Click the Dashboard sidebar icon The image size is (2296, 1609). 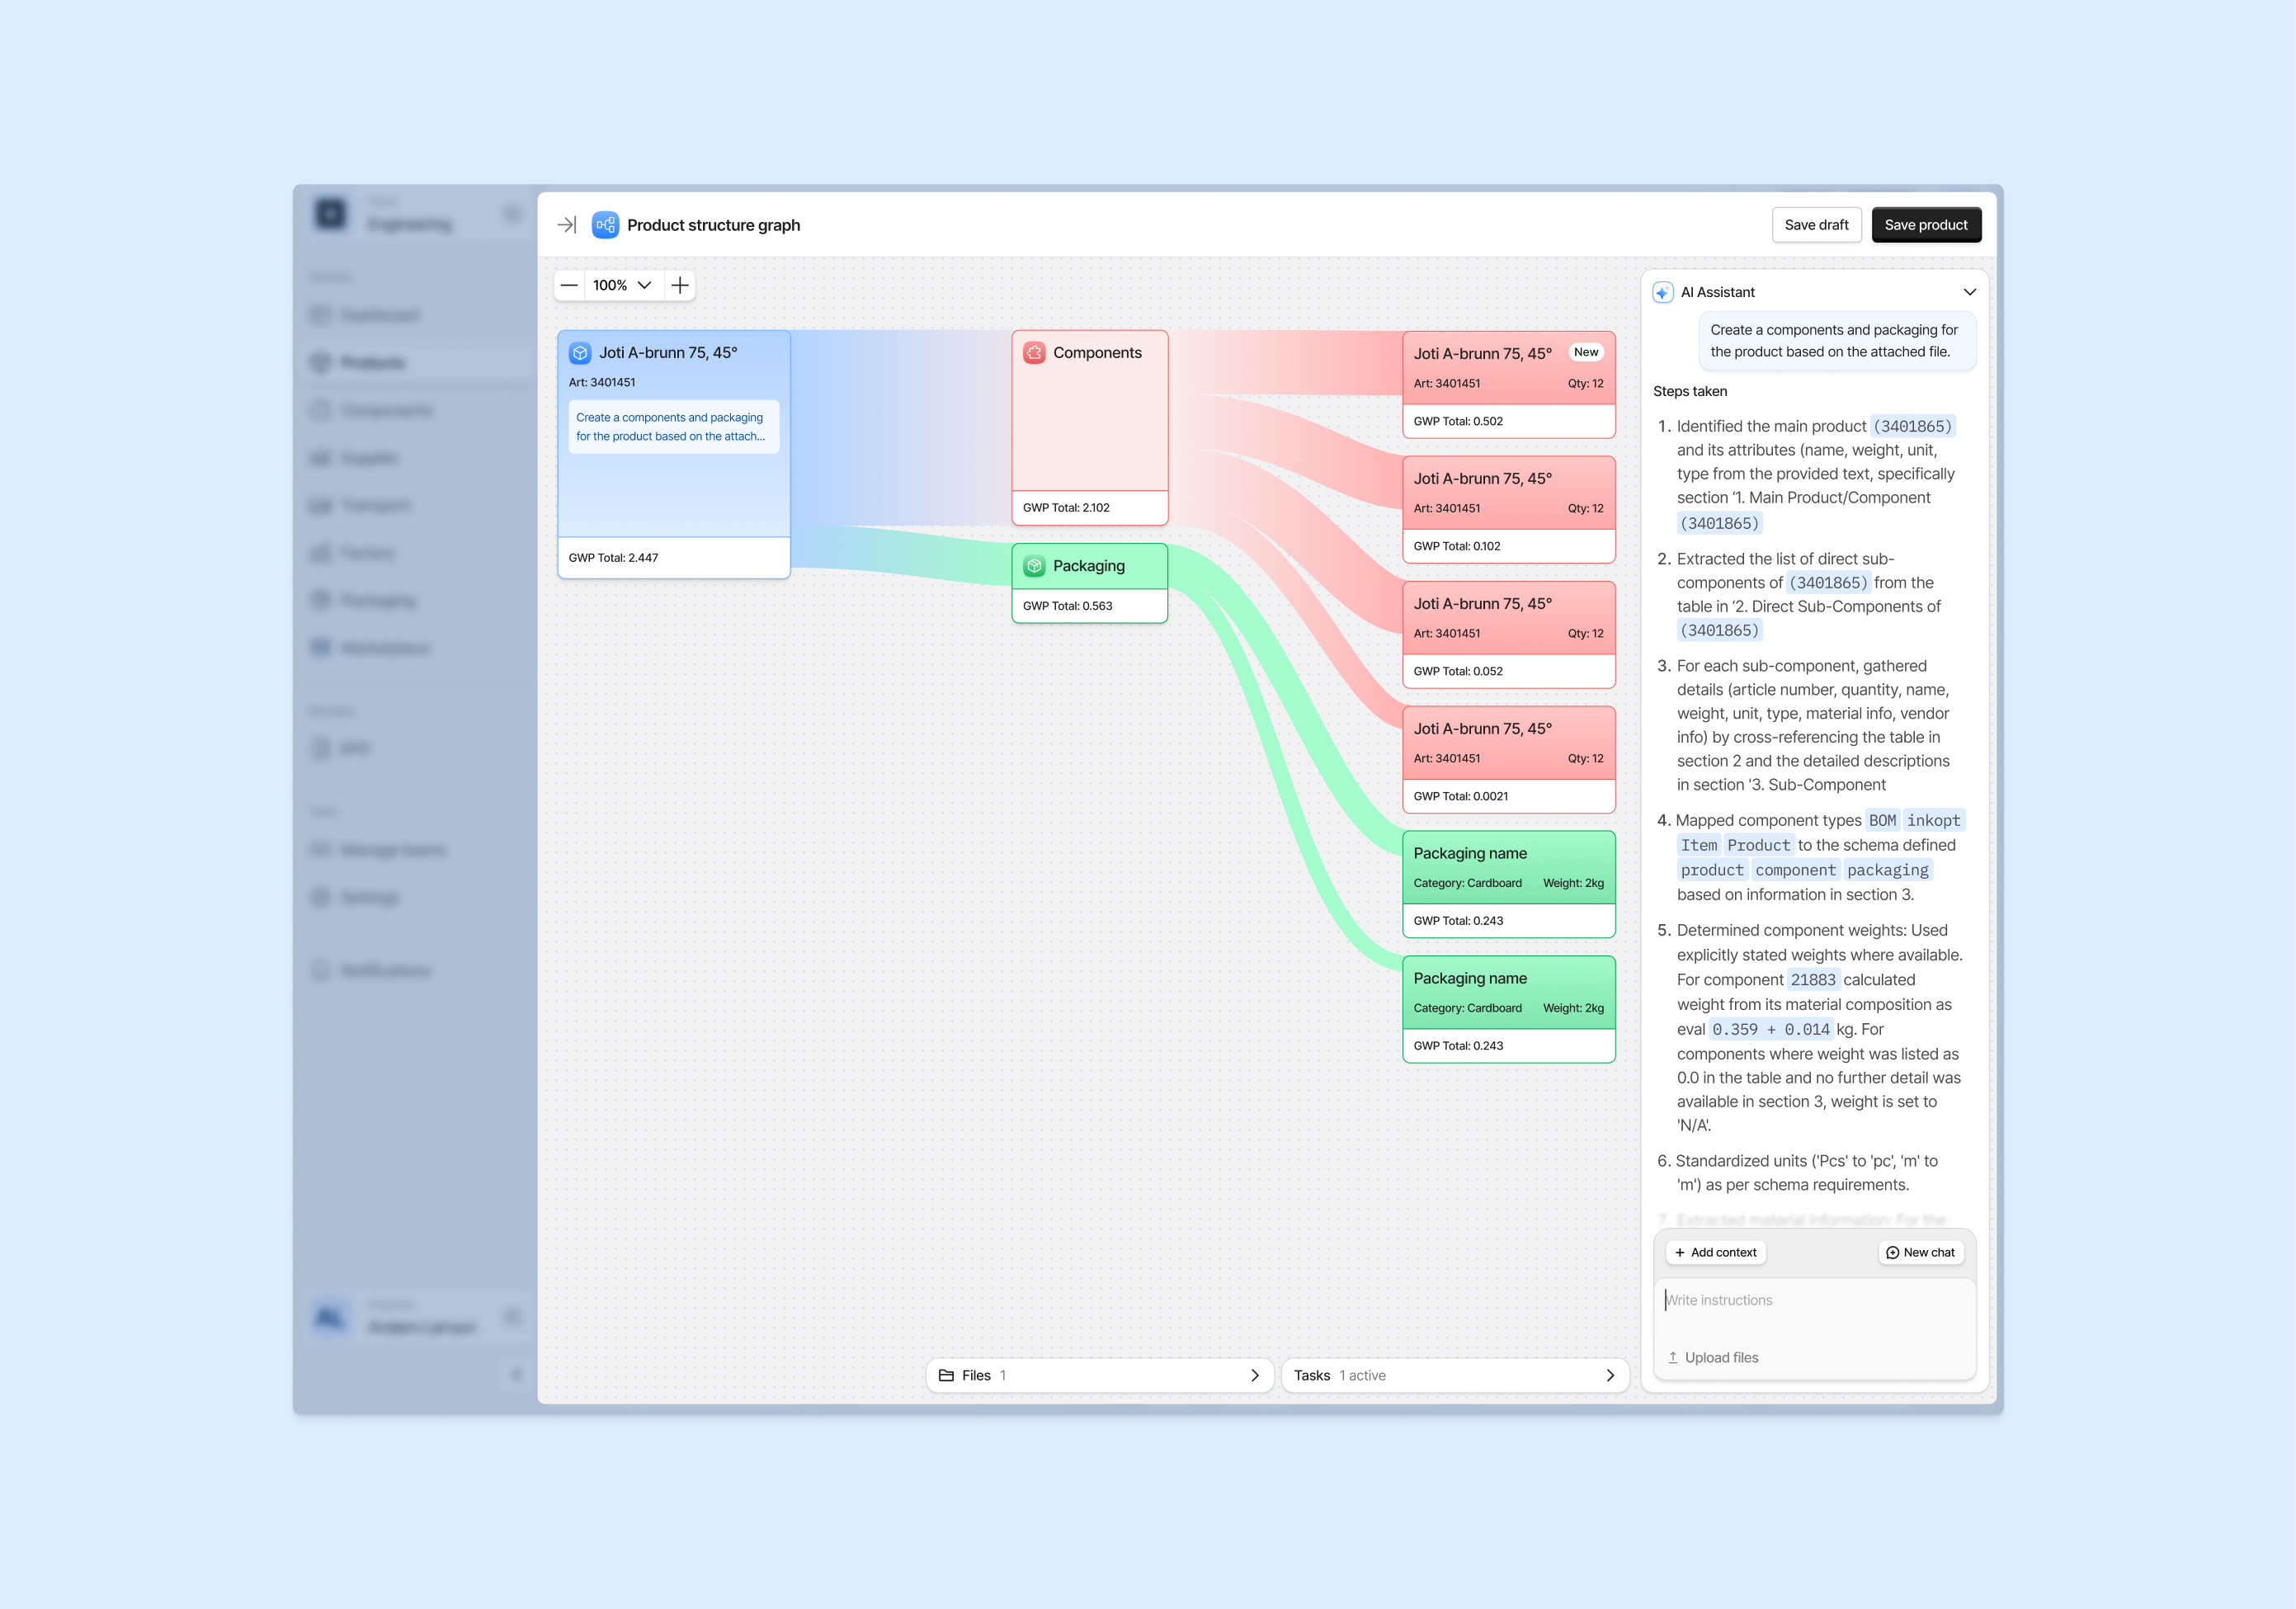(320, 315)
